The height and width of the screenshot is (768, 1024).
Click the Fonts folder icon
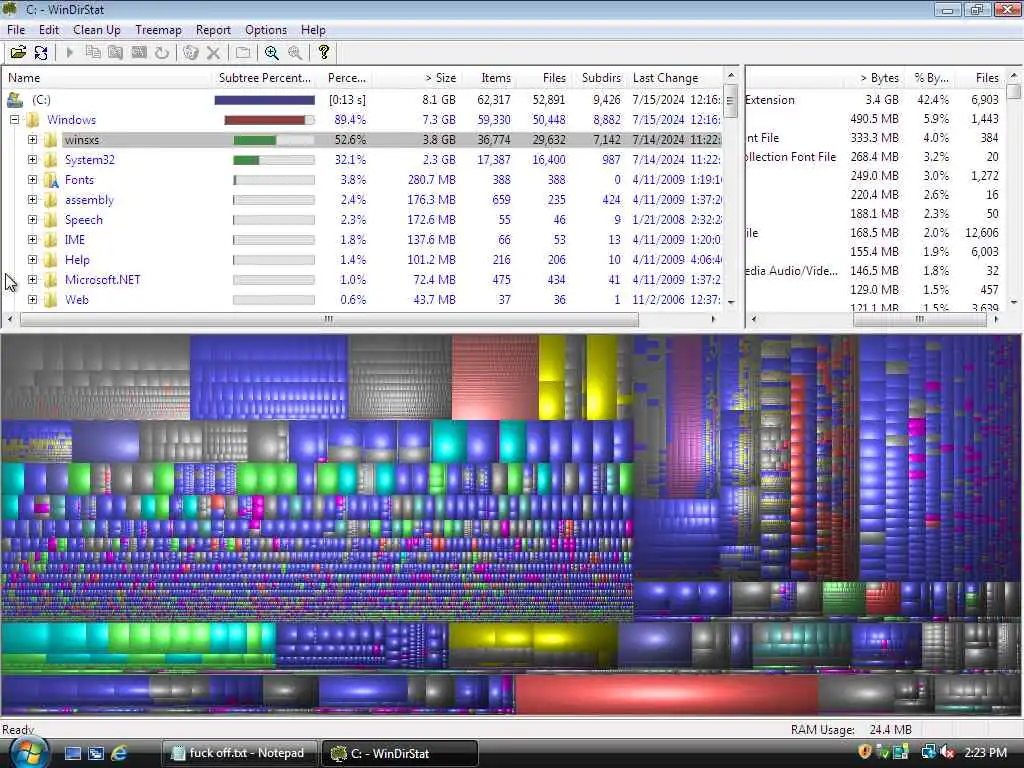click(x=51, y=180)
